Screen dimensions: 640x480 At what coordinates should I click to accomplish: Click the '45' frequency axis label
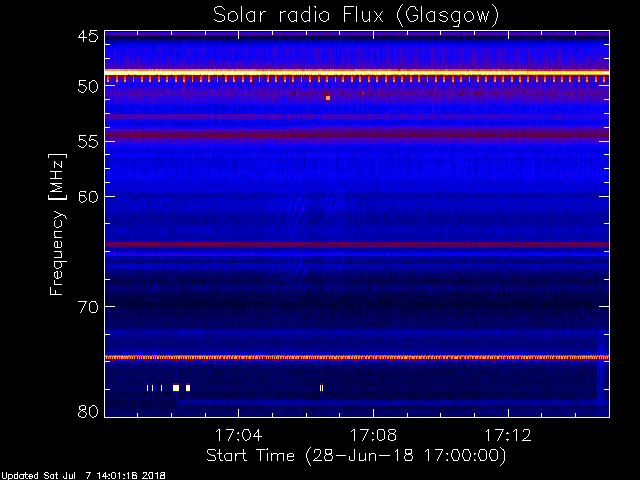coord(88,36)
